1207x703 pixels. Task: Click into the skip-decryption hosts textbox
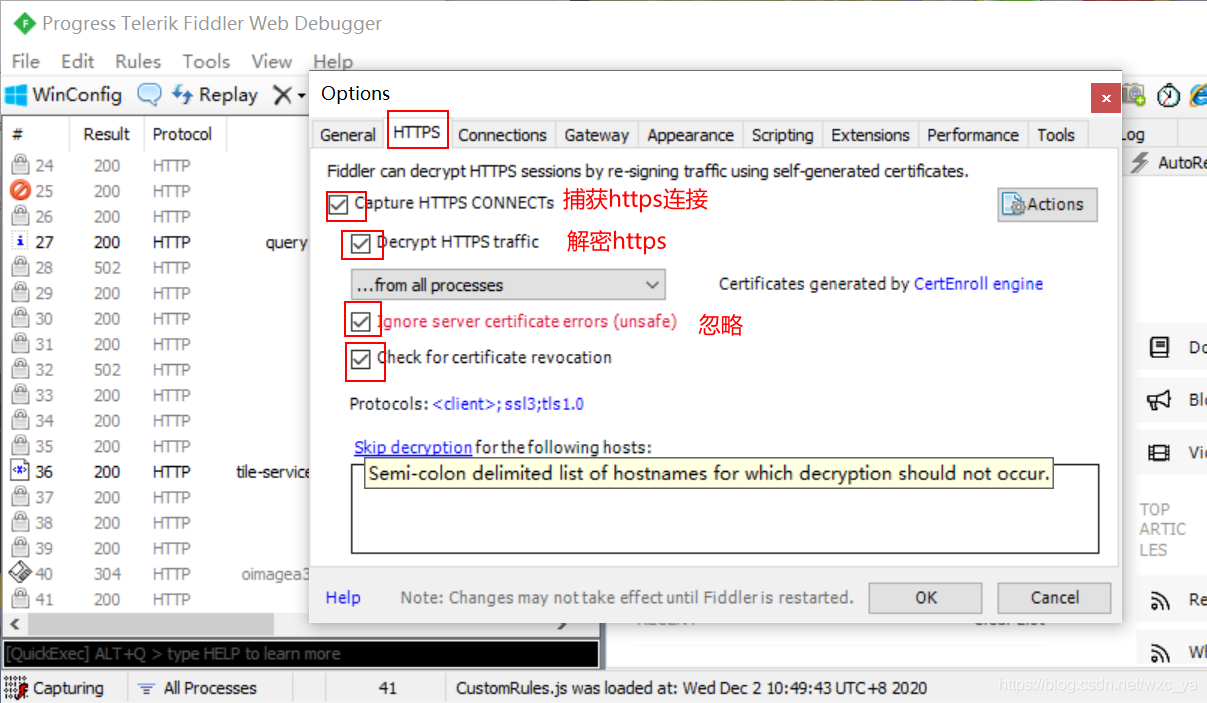(x=725, y=509)
